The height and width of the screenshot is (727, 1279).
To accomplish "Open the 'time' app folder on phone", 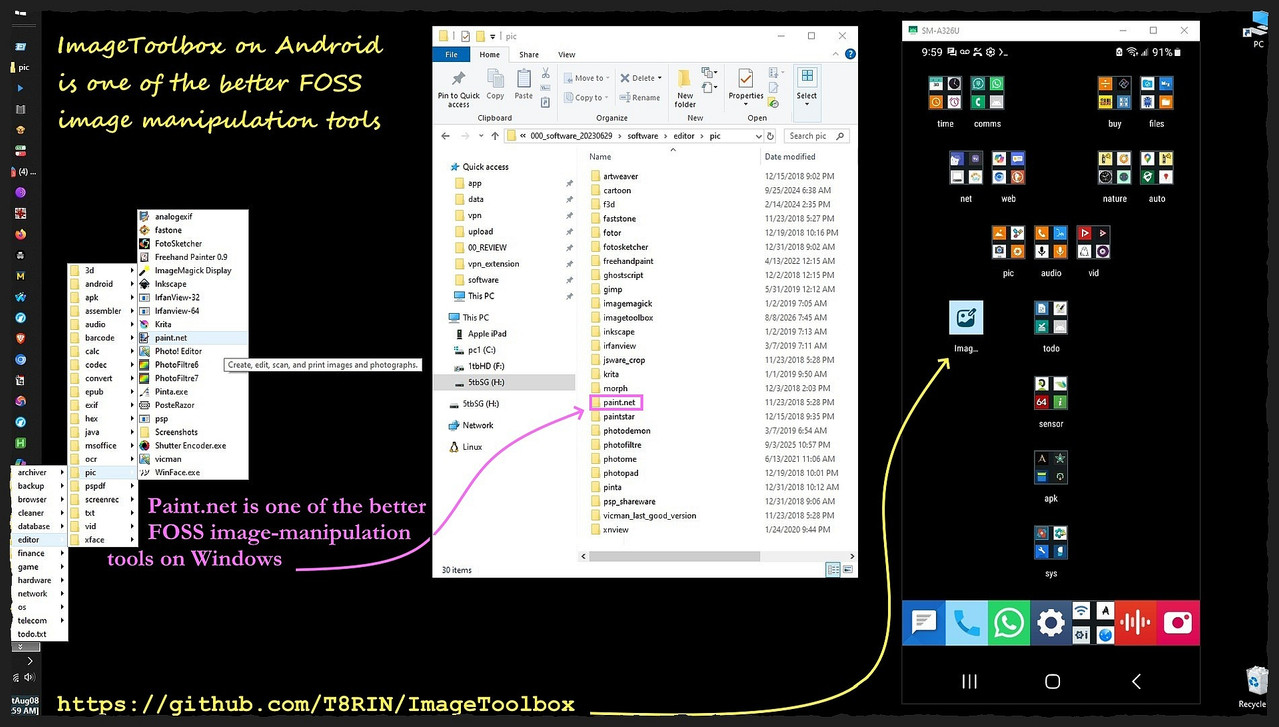I will tap(946, 93).
